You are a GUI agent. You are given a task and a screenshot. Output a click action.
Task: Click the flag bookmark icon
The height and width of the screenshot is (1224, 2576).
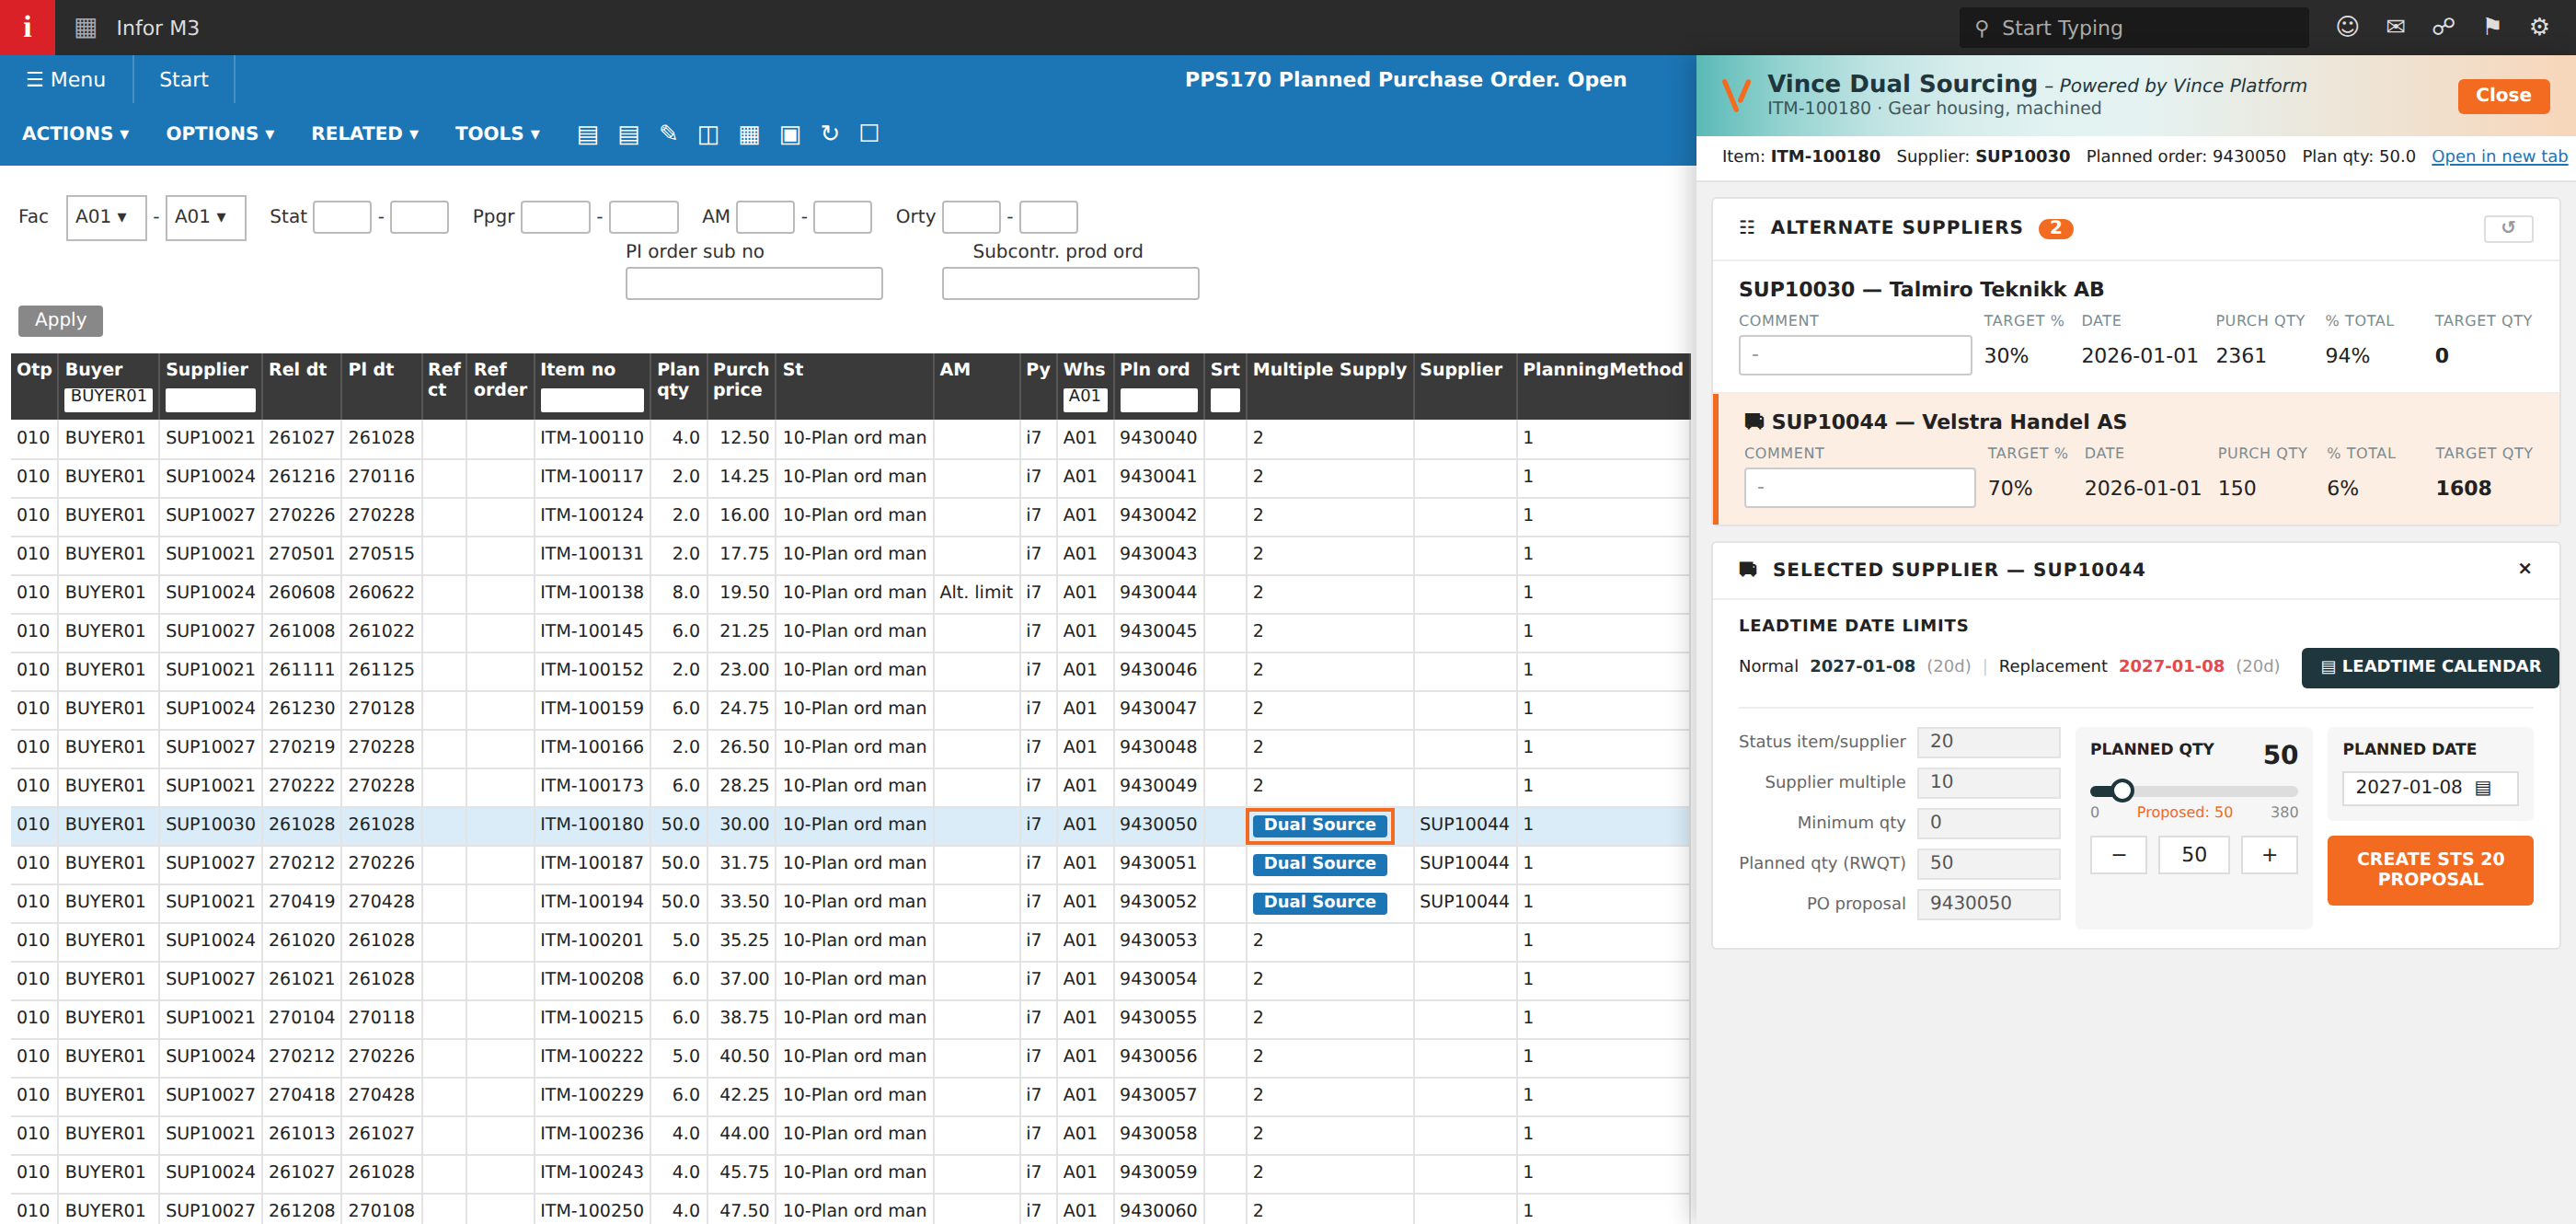coord(2492,27)
